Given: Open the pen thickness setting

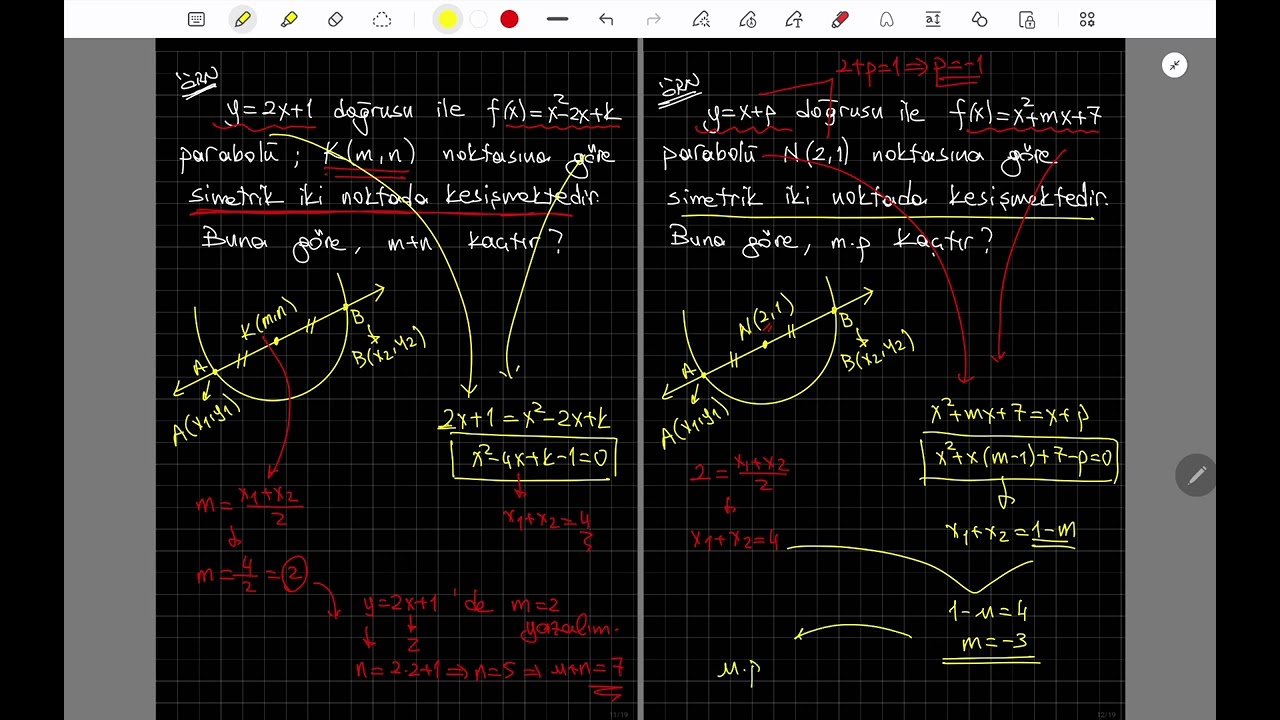Looking at the screenshot, I should 558,19.
